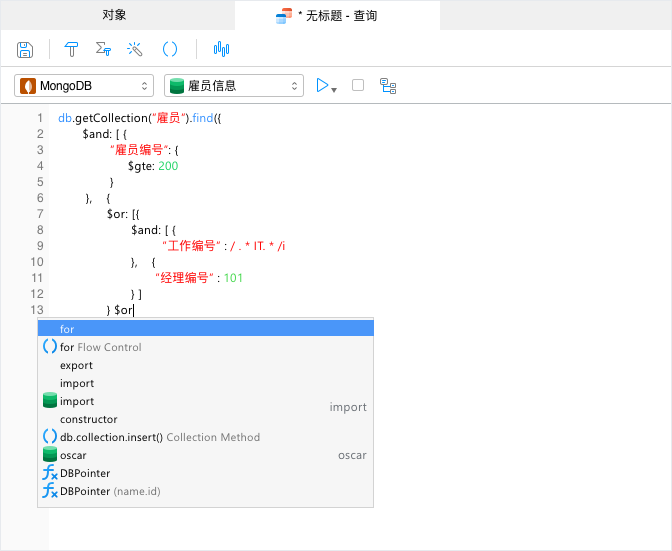Click the Stop square button
The width and height of the screenshot is (672, 551).
[x=358, y=86]
